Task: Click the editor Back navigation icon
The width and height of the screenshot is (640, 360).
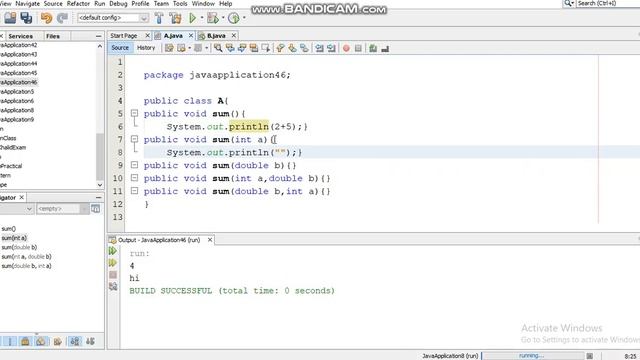Action: [x=181, y=48]
